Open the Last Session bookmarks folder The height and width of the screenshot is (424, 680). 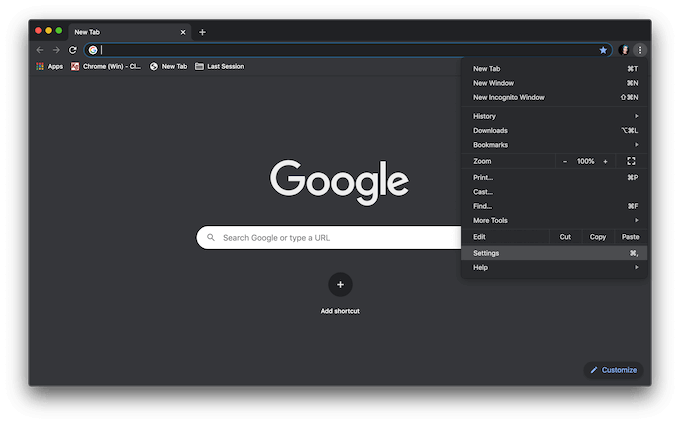coord(219,66)
